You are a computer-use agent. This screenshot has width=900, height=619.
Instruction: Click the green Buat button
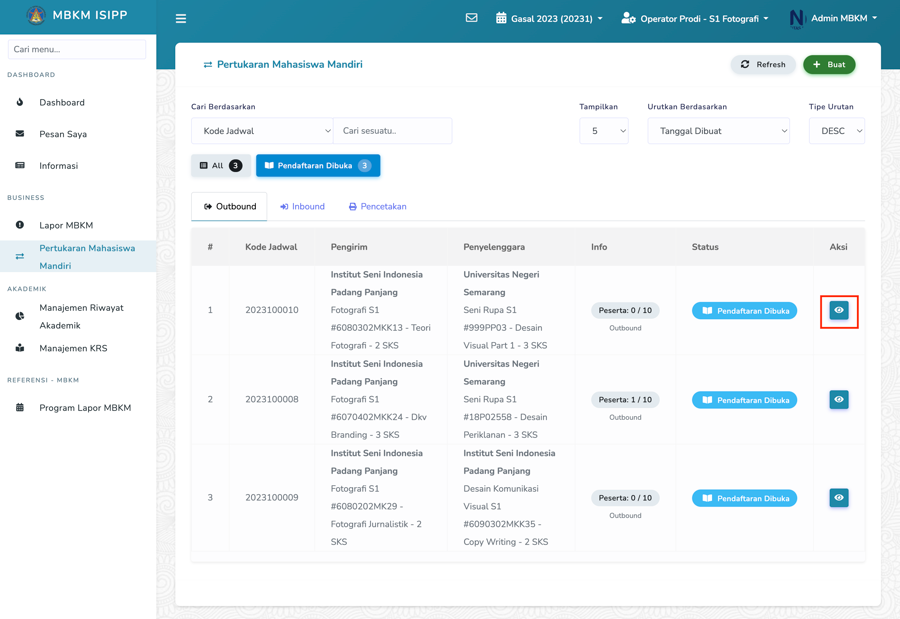(x=828, y=65)
